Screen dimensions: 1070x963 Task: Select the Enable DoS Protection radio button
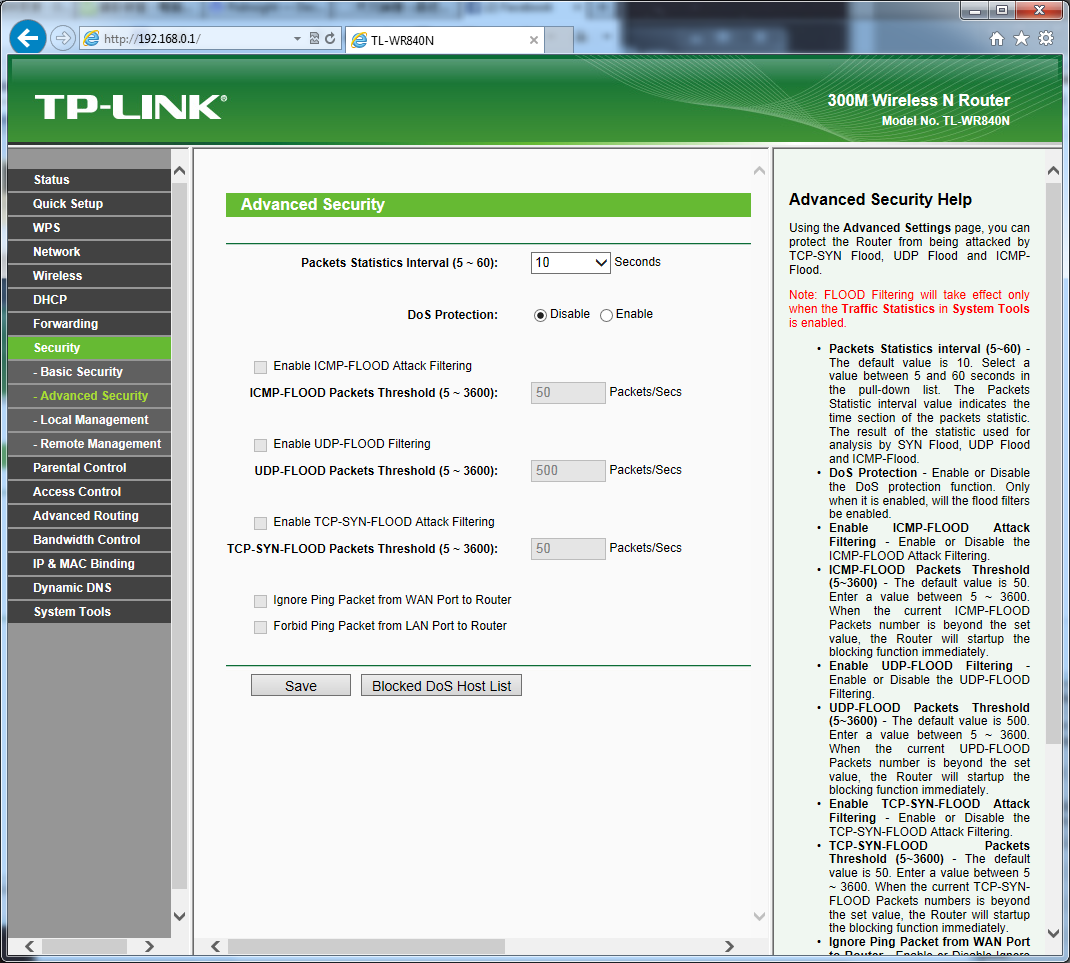pos(606,315)
